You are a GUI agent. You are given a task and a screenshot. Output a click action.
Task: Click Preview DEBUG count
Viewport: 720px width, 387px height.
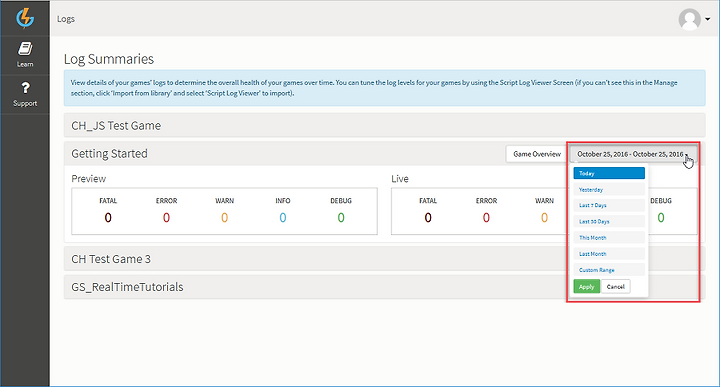coord(341,218)
